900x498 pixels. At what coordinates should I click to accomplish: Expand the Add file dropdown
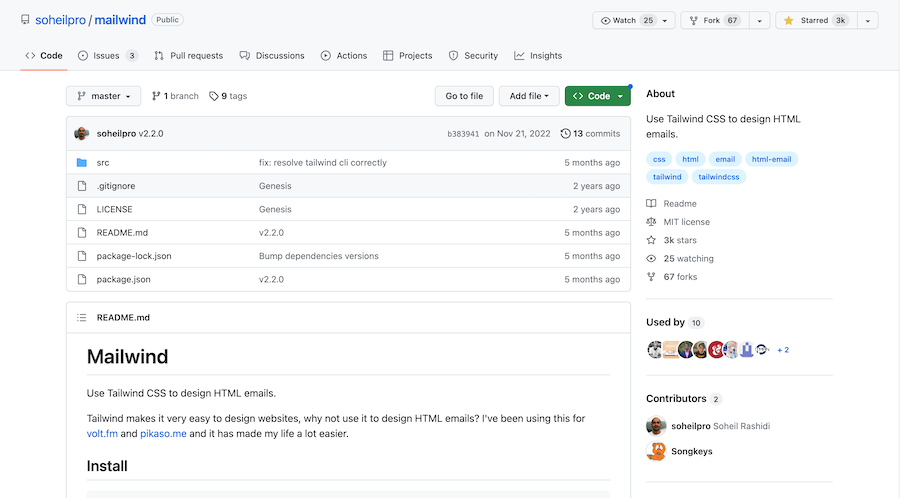(x=529, y=96)
